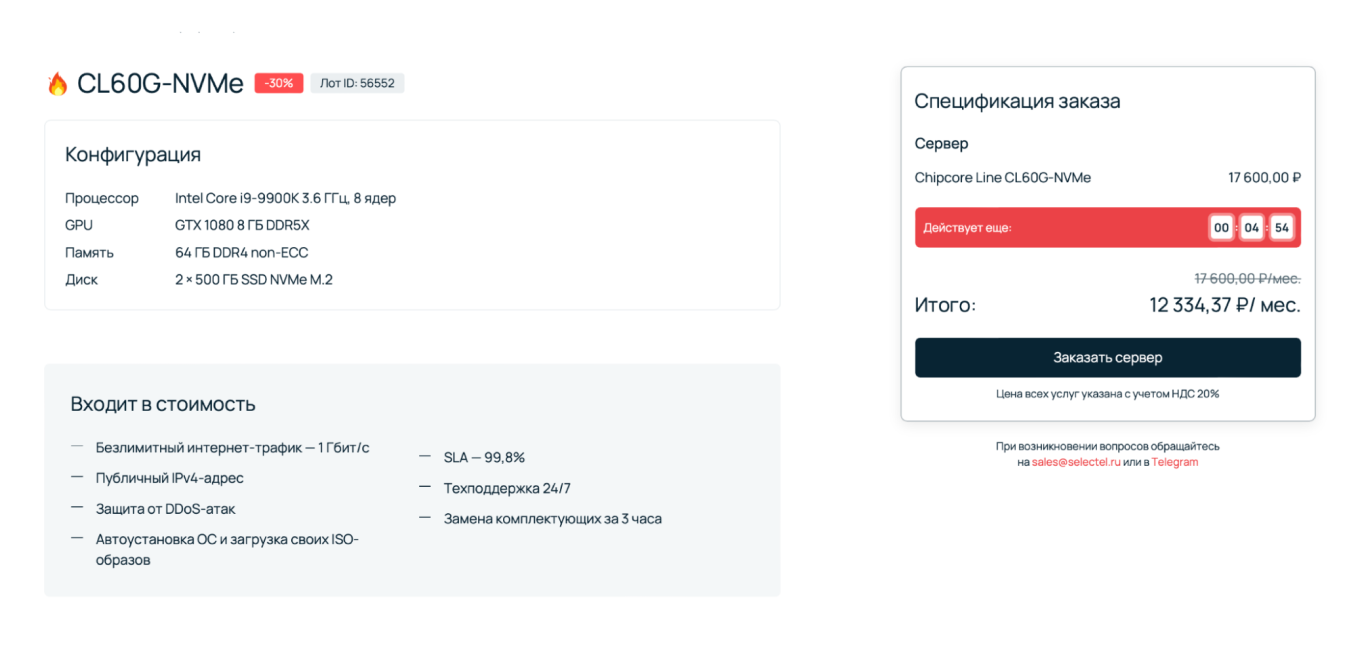This screenshot has height=663, width=1360.
Task: Click the Действует еще label in red banner
Action: (967, 228)
